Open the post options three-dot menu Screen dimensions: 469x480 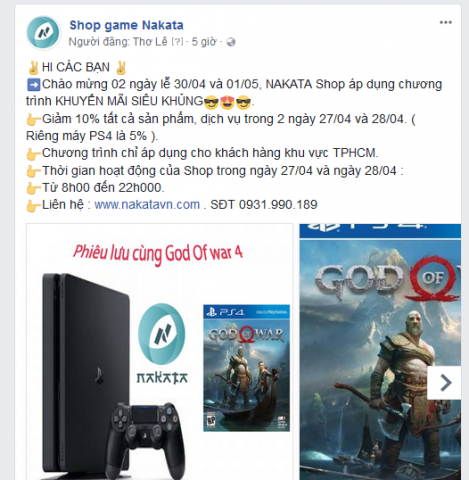coord(445,23)
